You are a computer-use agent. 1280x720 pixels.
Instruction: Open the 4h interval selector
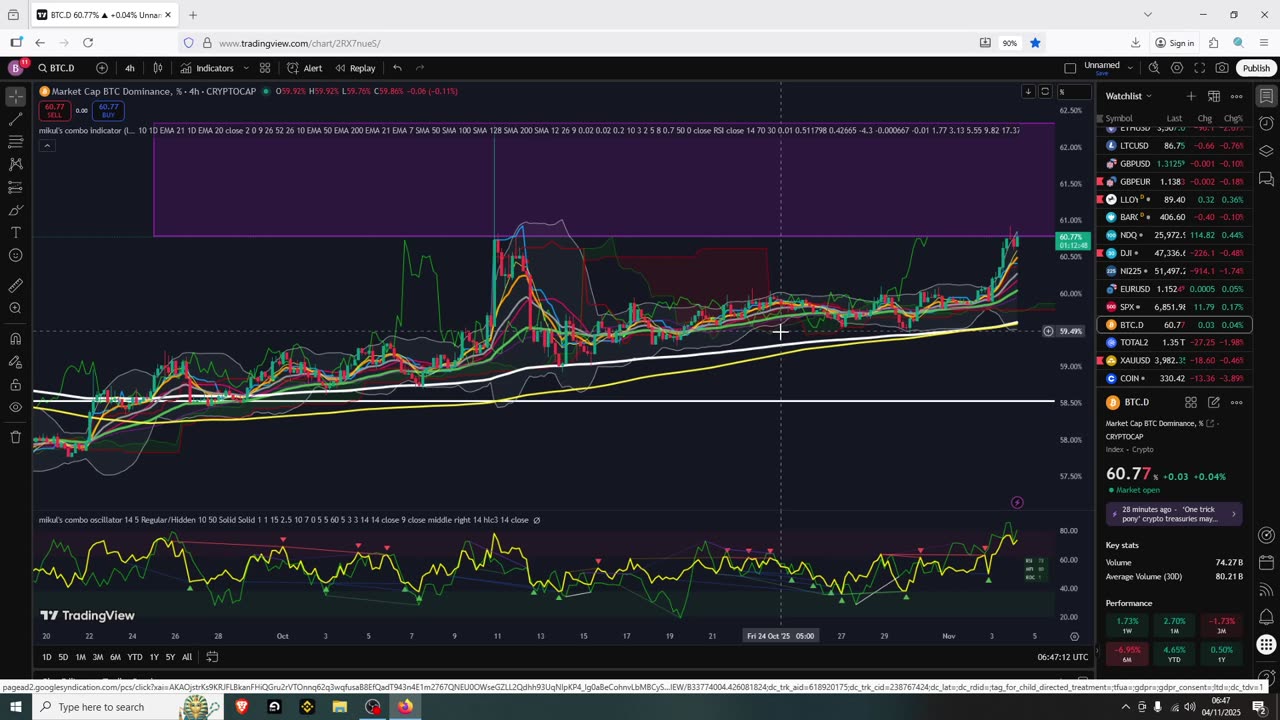(130, 68)
